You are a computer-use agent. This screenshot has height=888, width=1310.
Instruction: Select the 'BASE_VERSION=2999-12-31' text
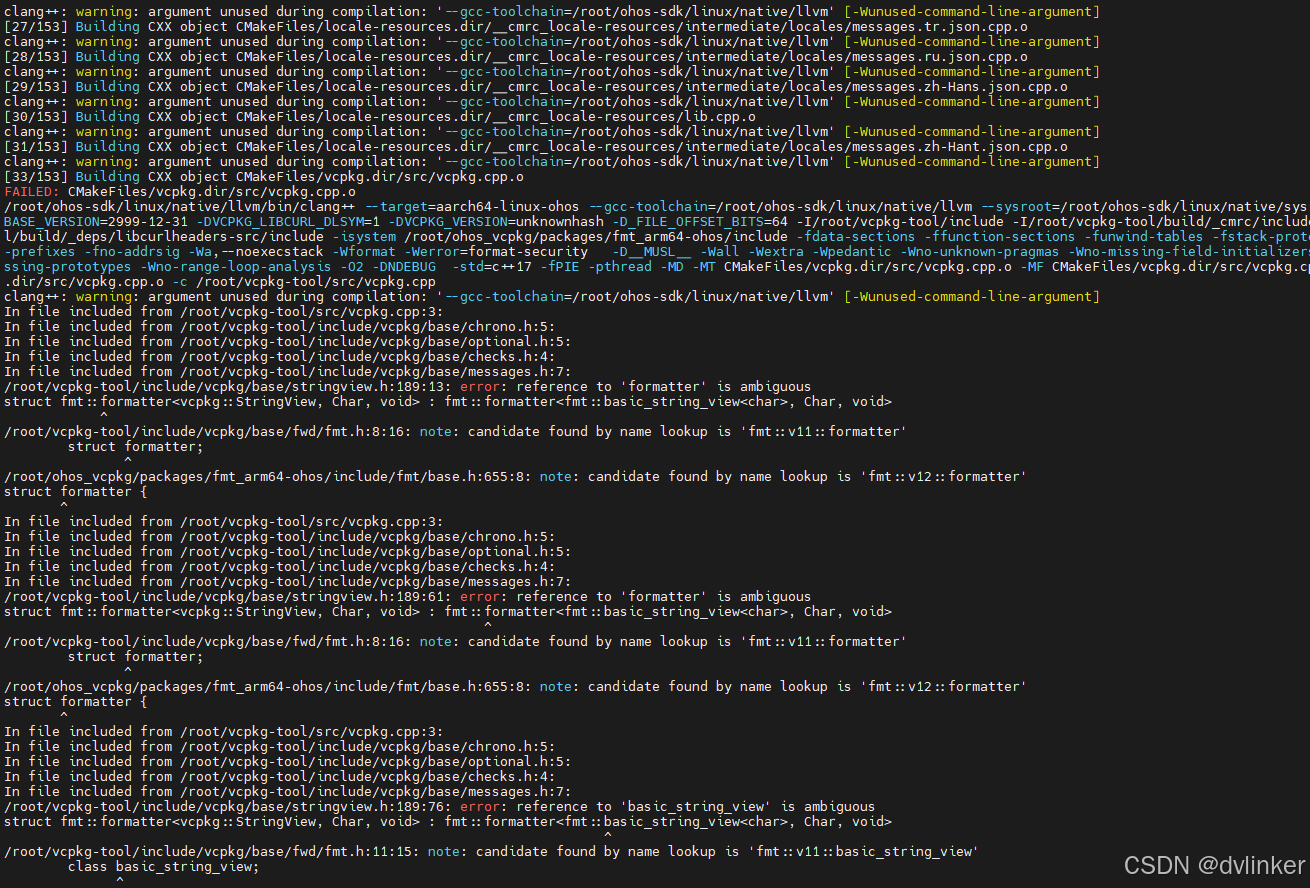pos(96,221)
